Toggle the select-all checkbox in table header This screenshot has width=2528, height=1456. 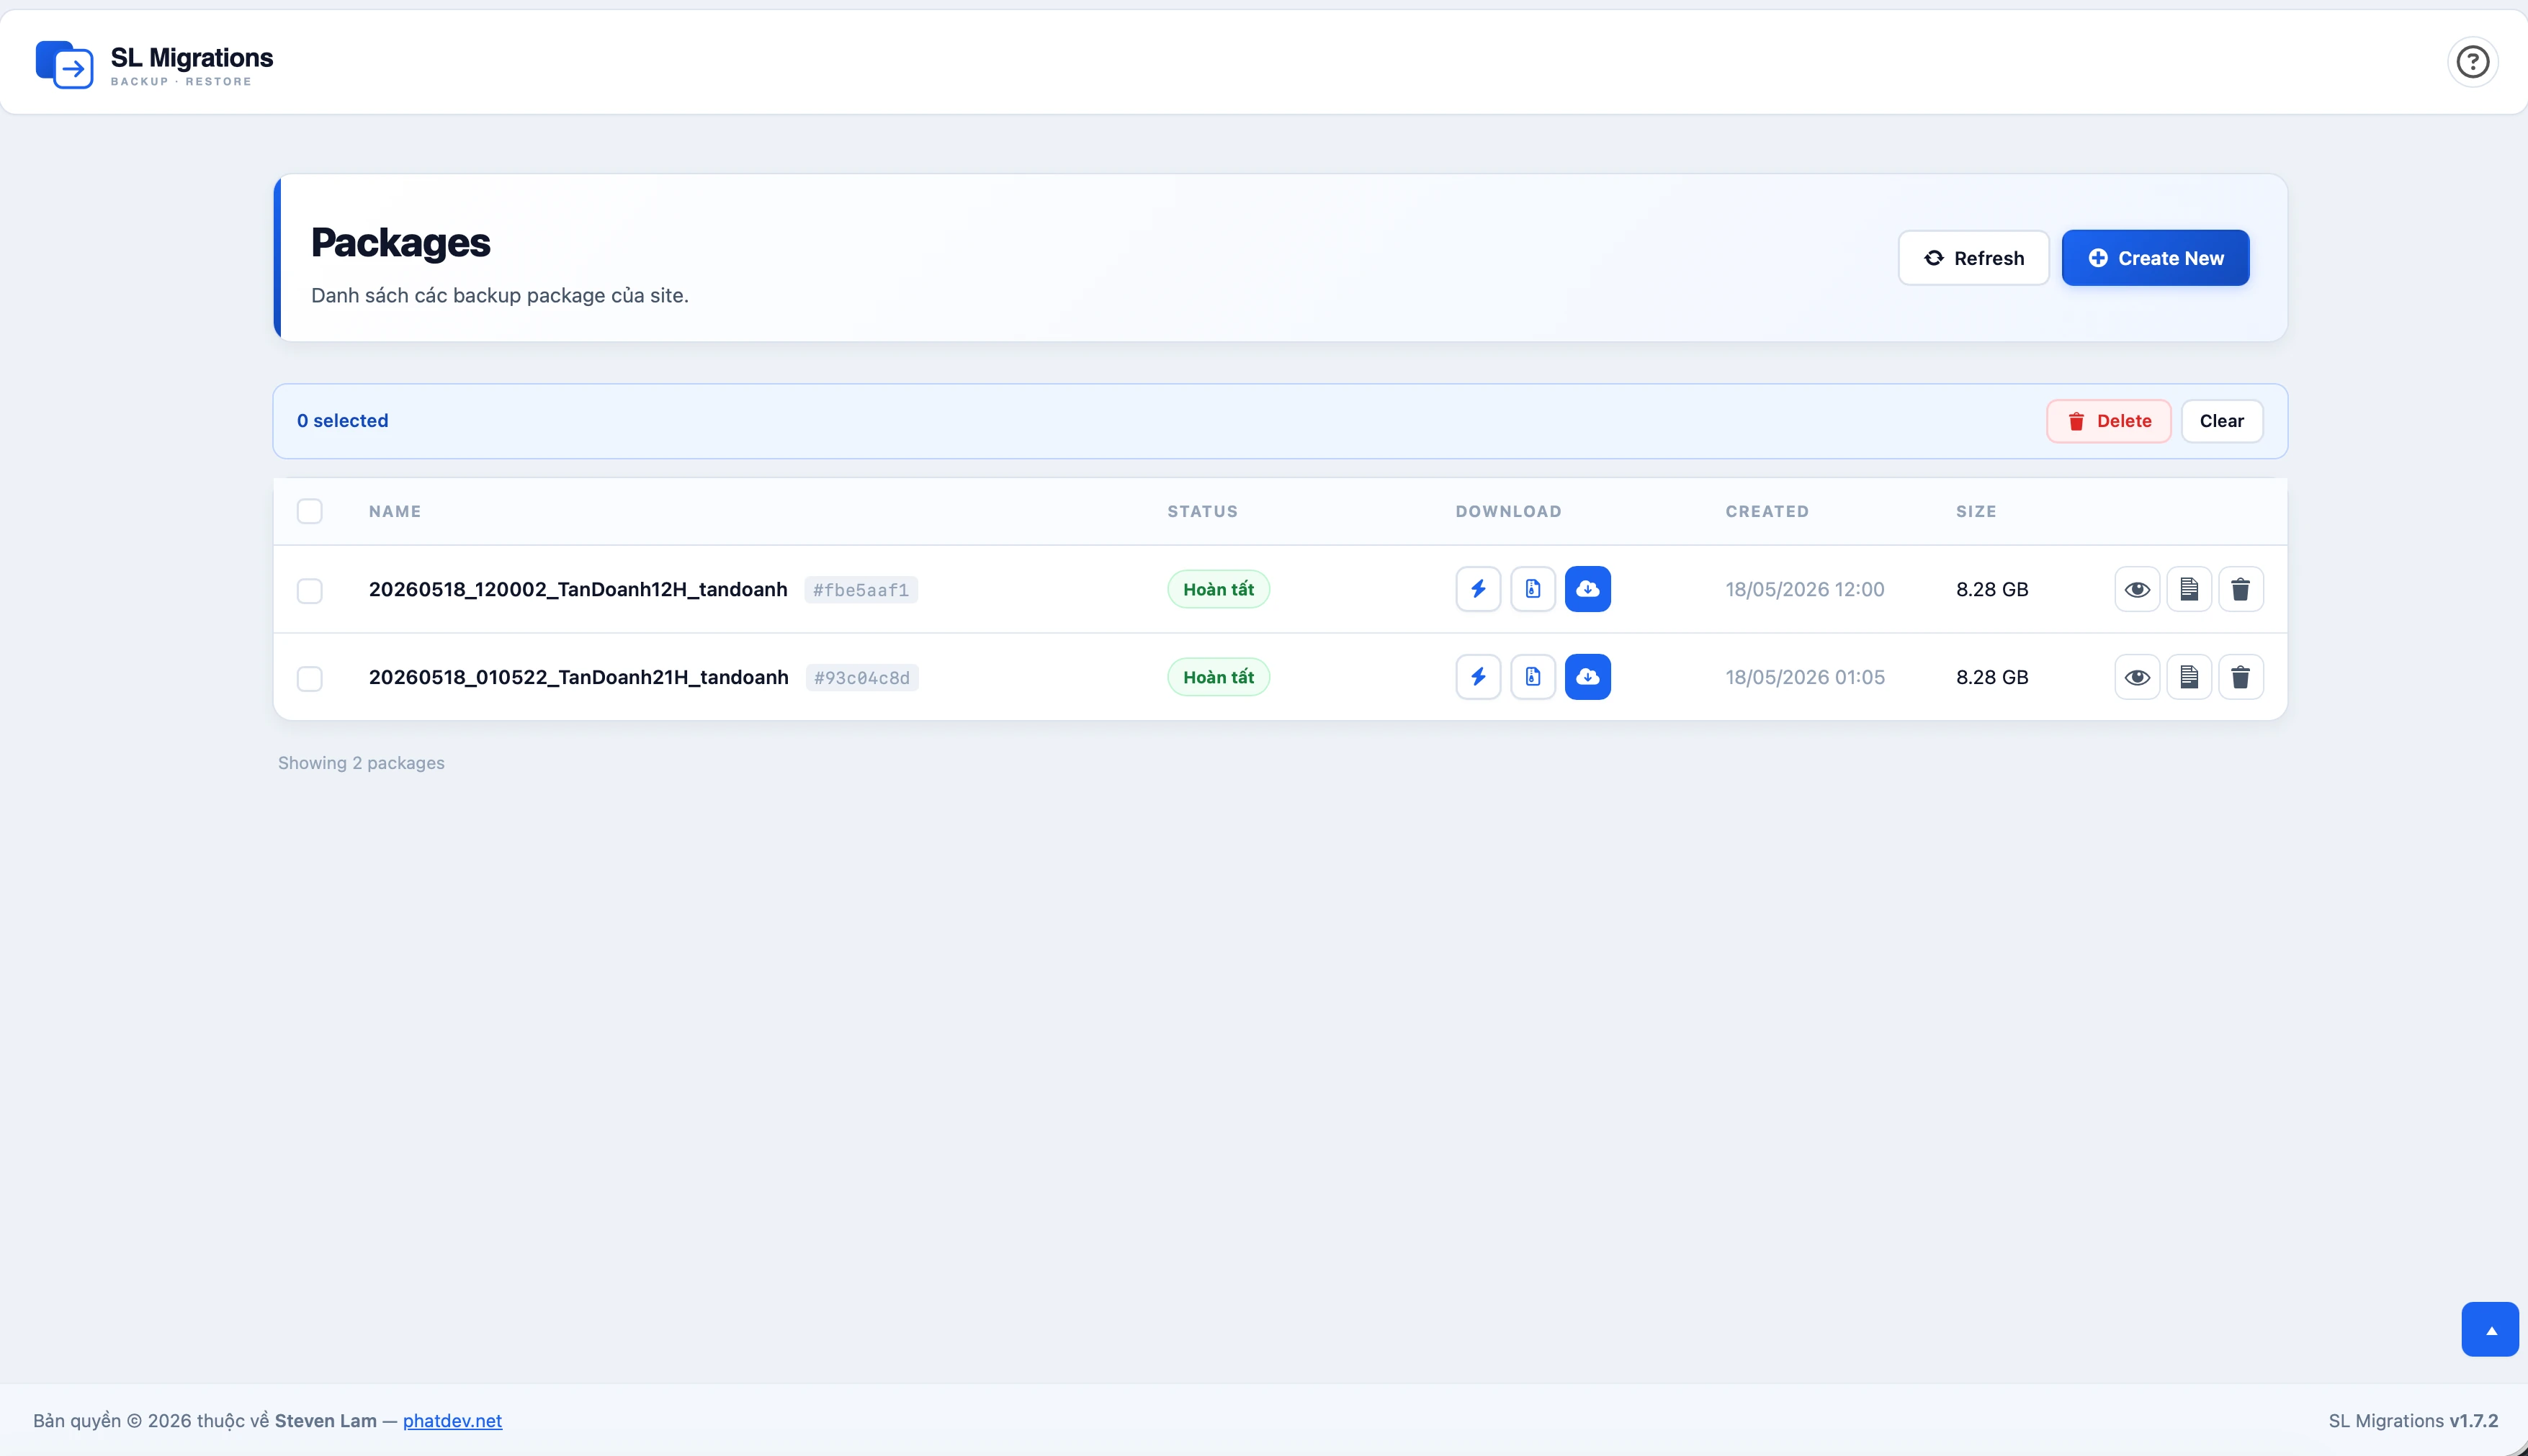point(310,511)
